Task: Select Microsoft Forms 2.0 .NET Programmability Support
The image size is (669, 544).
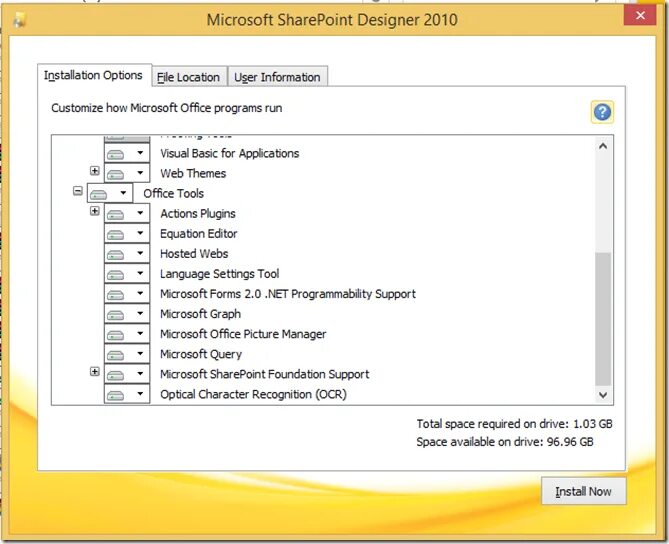Action: pos(288,294)
